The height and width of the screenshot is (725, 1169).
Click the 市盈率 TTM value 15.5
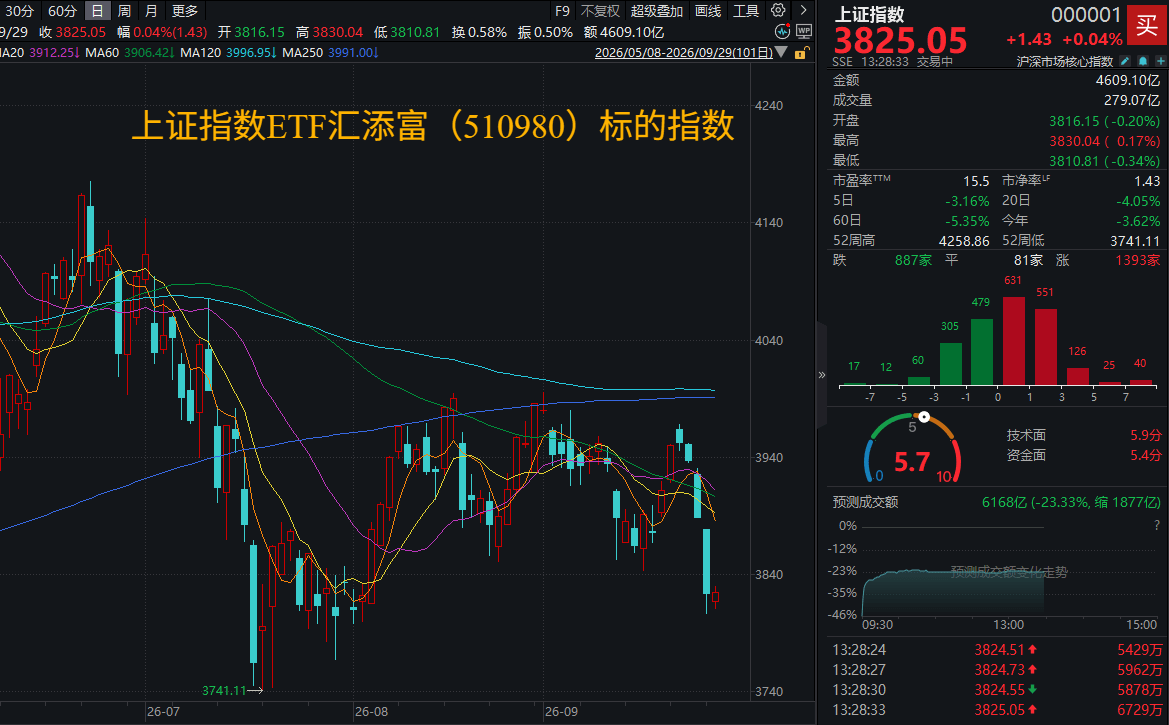[976, 181]
